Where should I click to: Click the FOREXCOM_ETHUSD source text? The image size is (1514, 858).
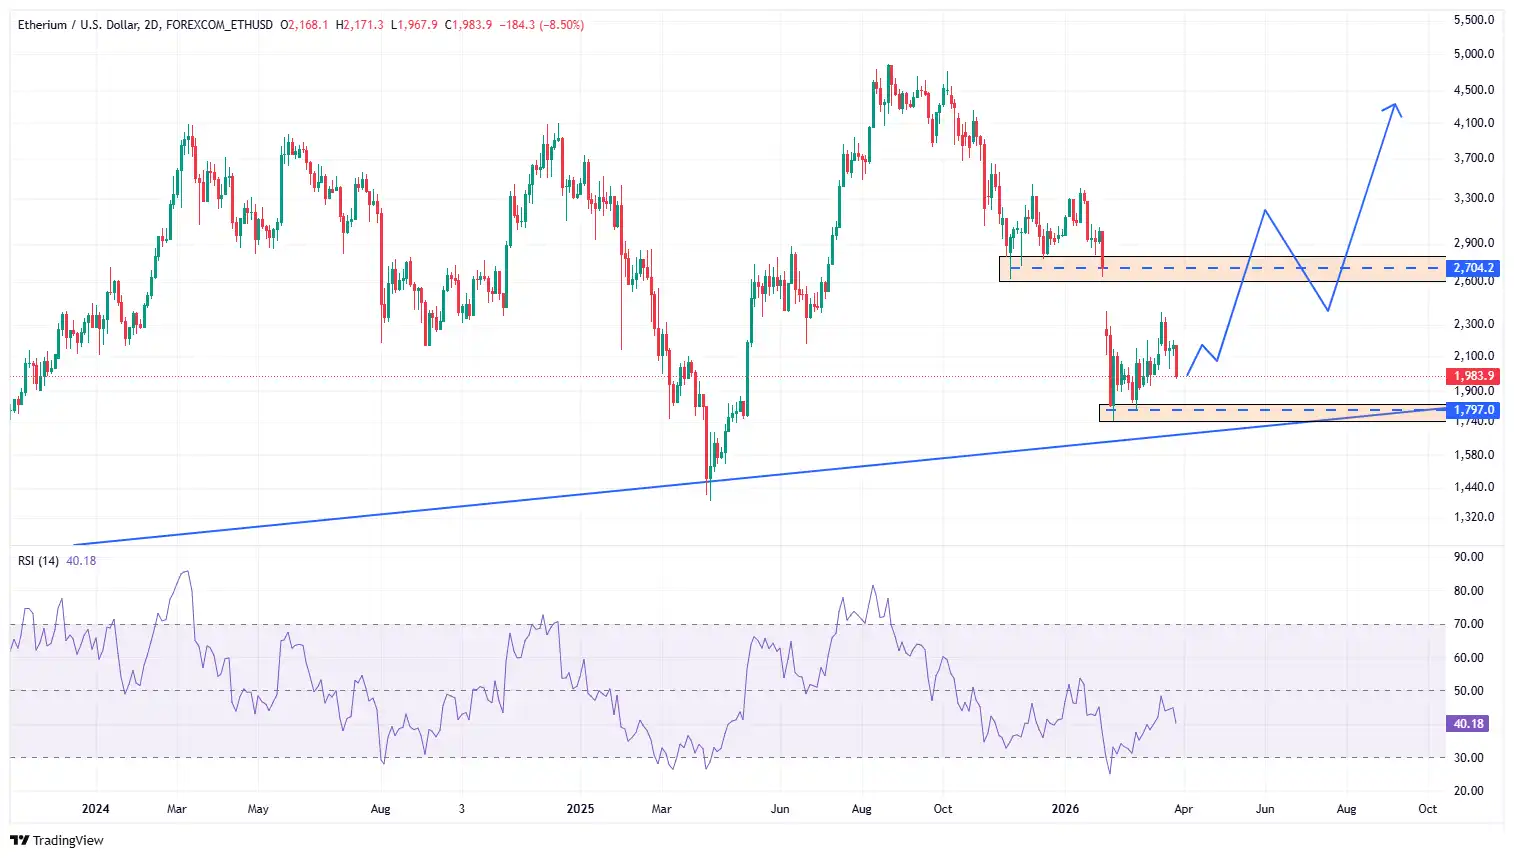click(219, 25)
